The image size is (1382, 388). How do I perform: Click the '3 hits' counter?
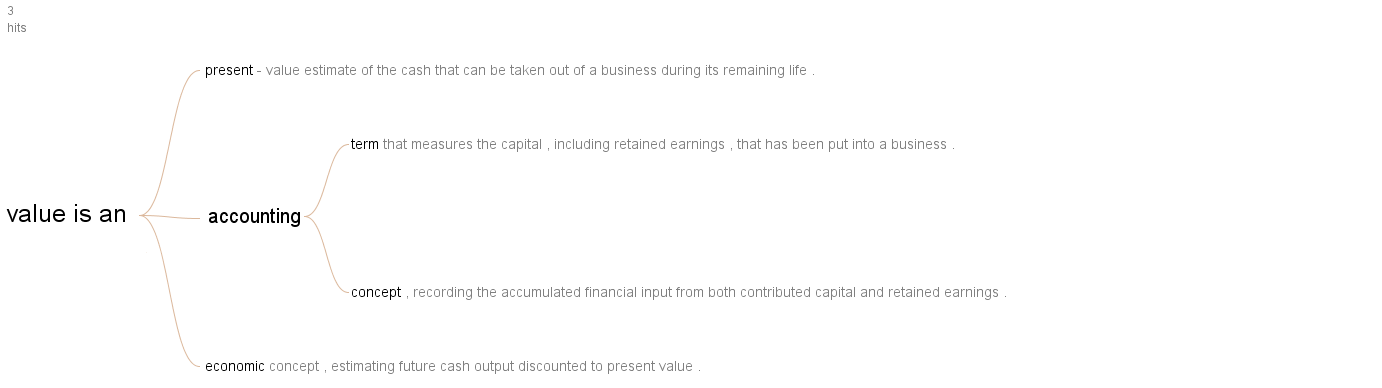(x=16, y=19)
